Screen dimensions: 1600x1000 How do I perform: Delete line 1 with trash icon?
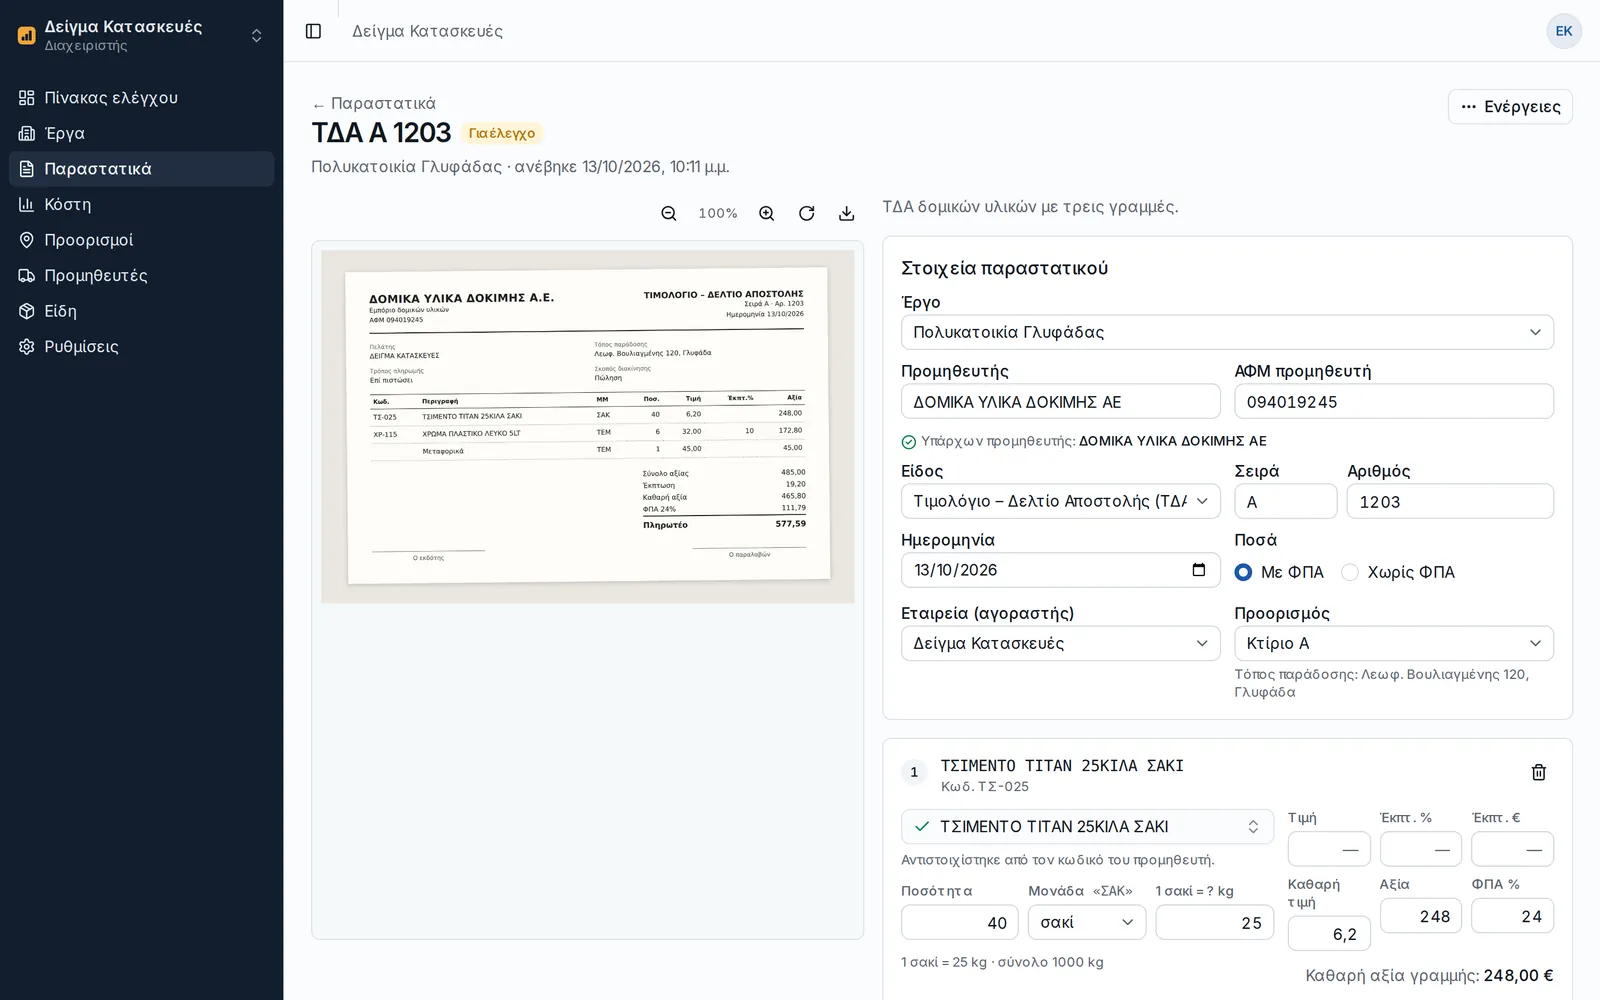coord(1539,772)
